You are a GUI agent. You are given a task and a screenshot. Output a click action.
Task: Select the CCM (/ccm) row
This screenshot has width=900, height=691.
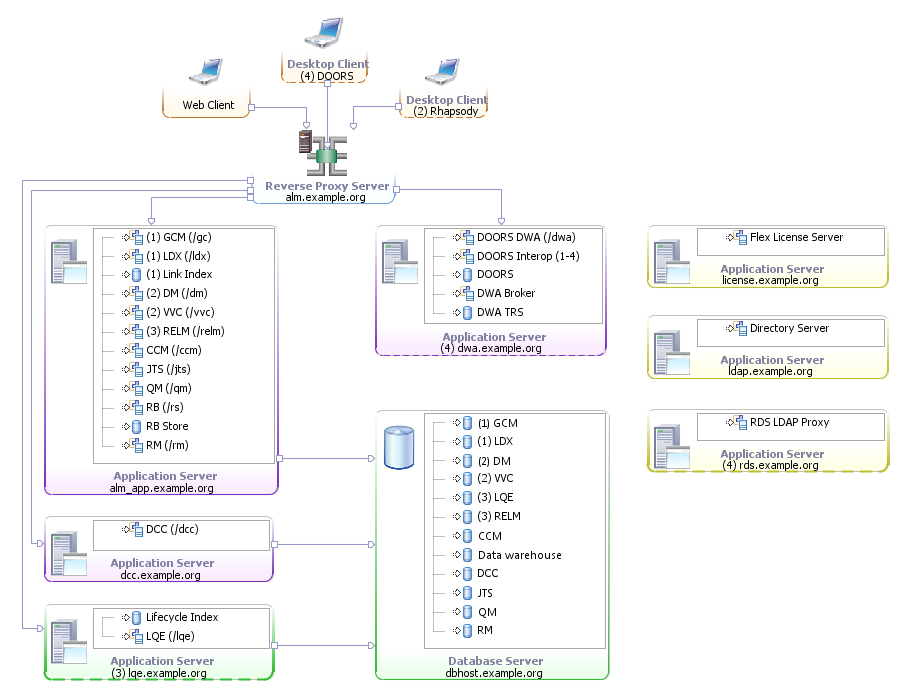[x=161, y=350]
